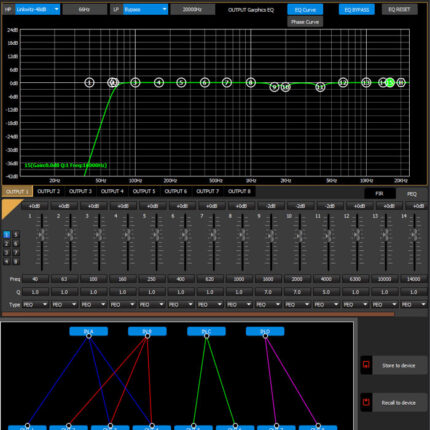430x430 pixels.
Task: Switch to the OUTPUT 5 tab
Action: click(144, 191)
